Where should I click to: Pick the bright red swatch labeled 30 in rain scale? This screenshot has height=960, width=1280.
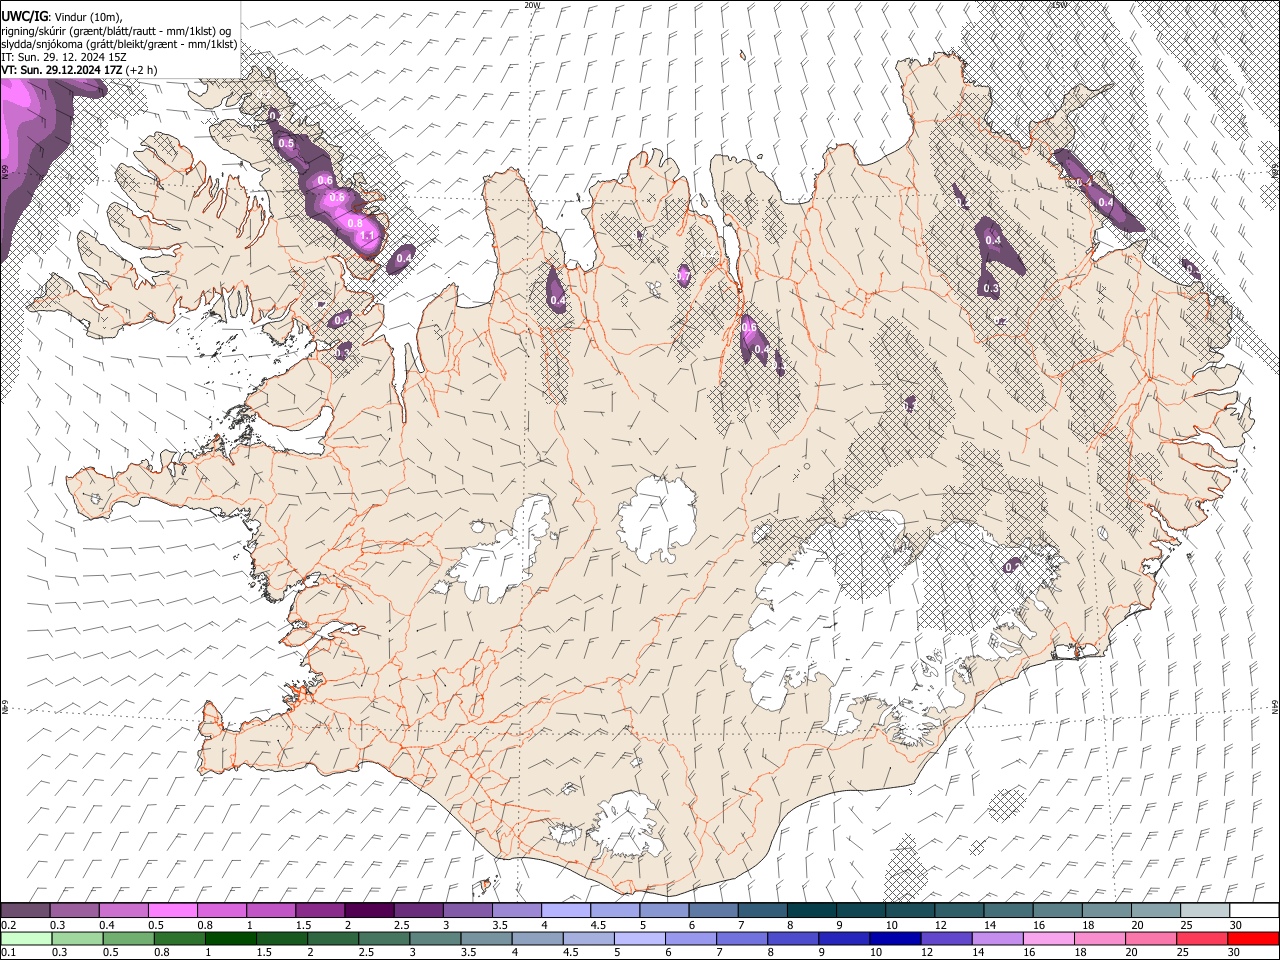click(1253, 938)
